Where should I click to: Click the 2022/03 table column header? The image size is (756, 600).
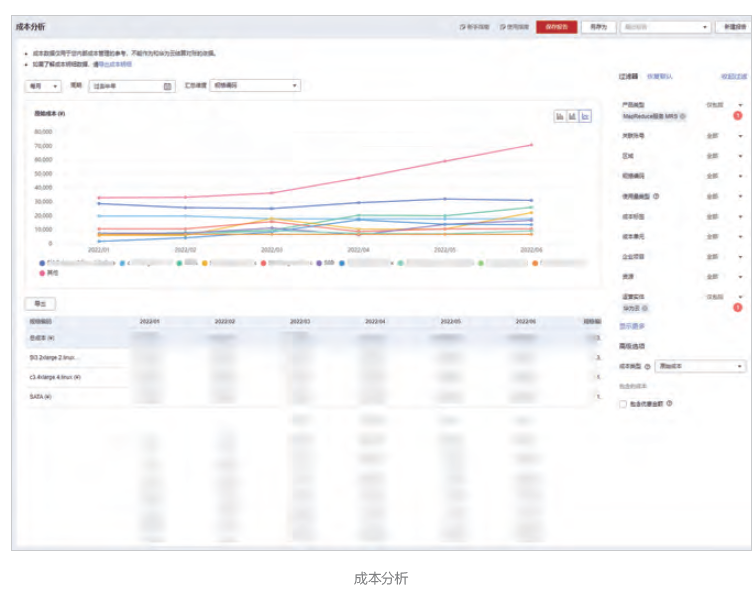[x=300, y=321]
